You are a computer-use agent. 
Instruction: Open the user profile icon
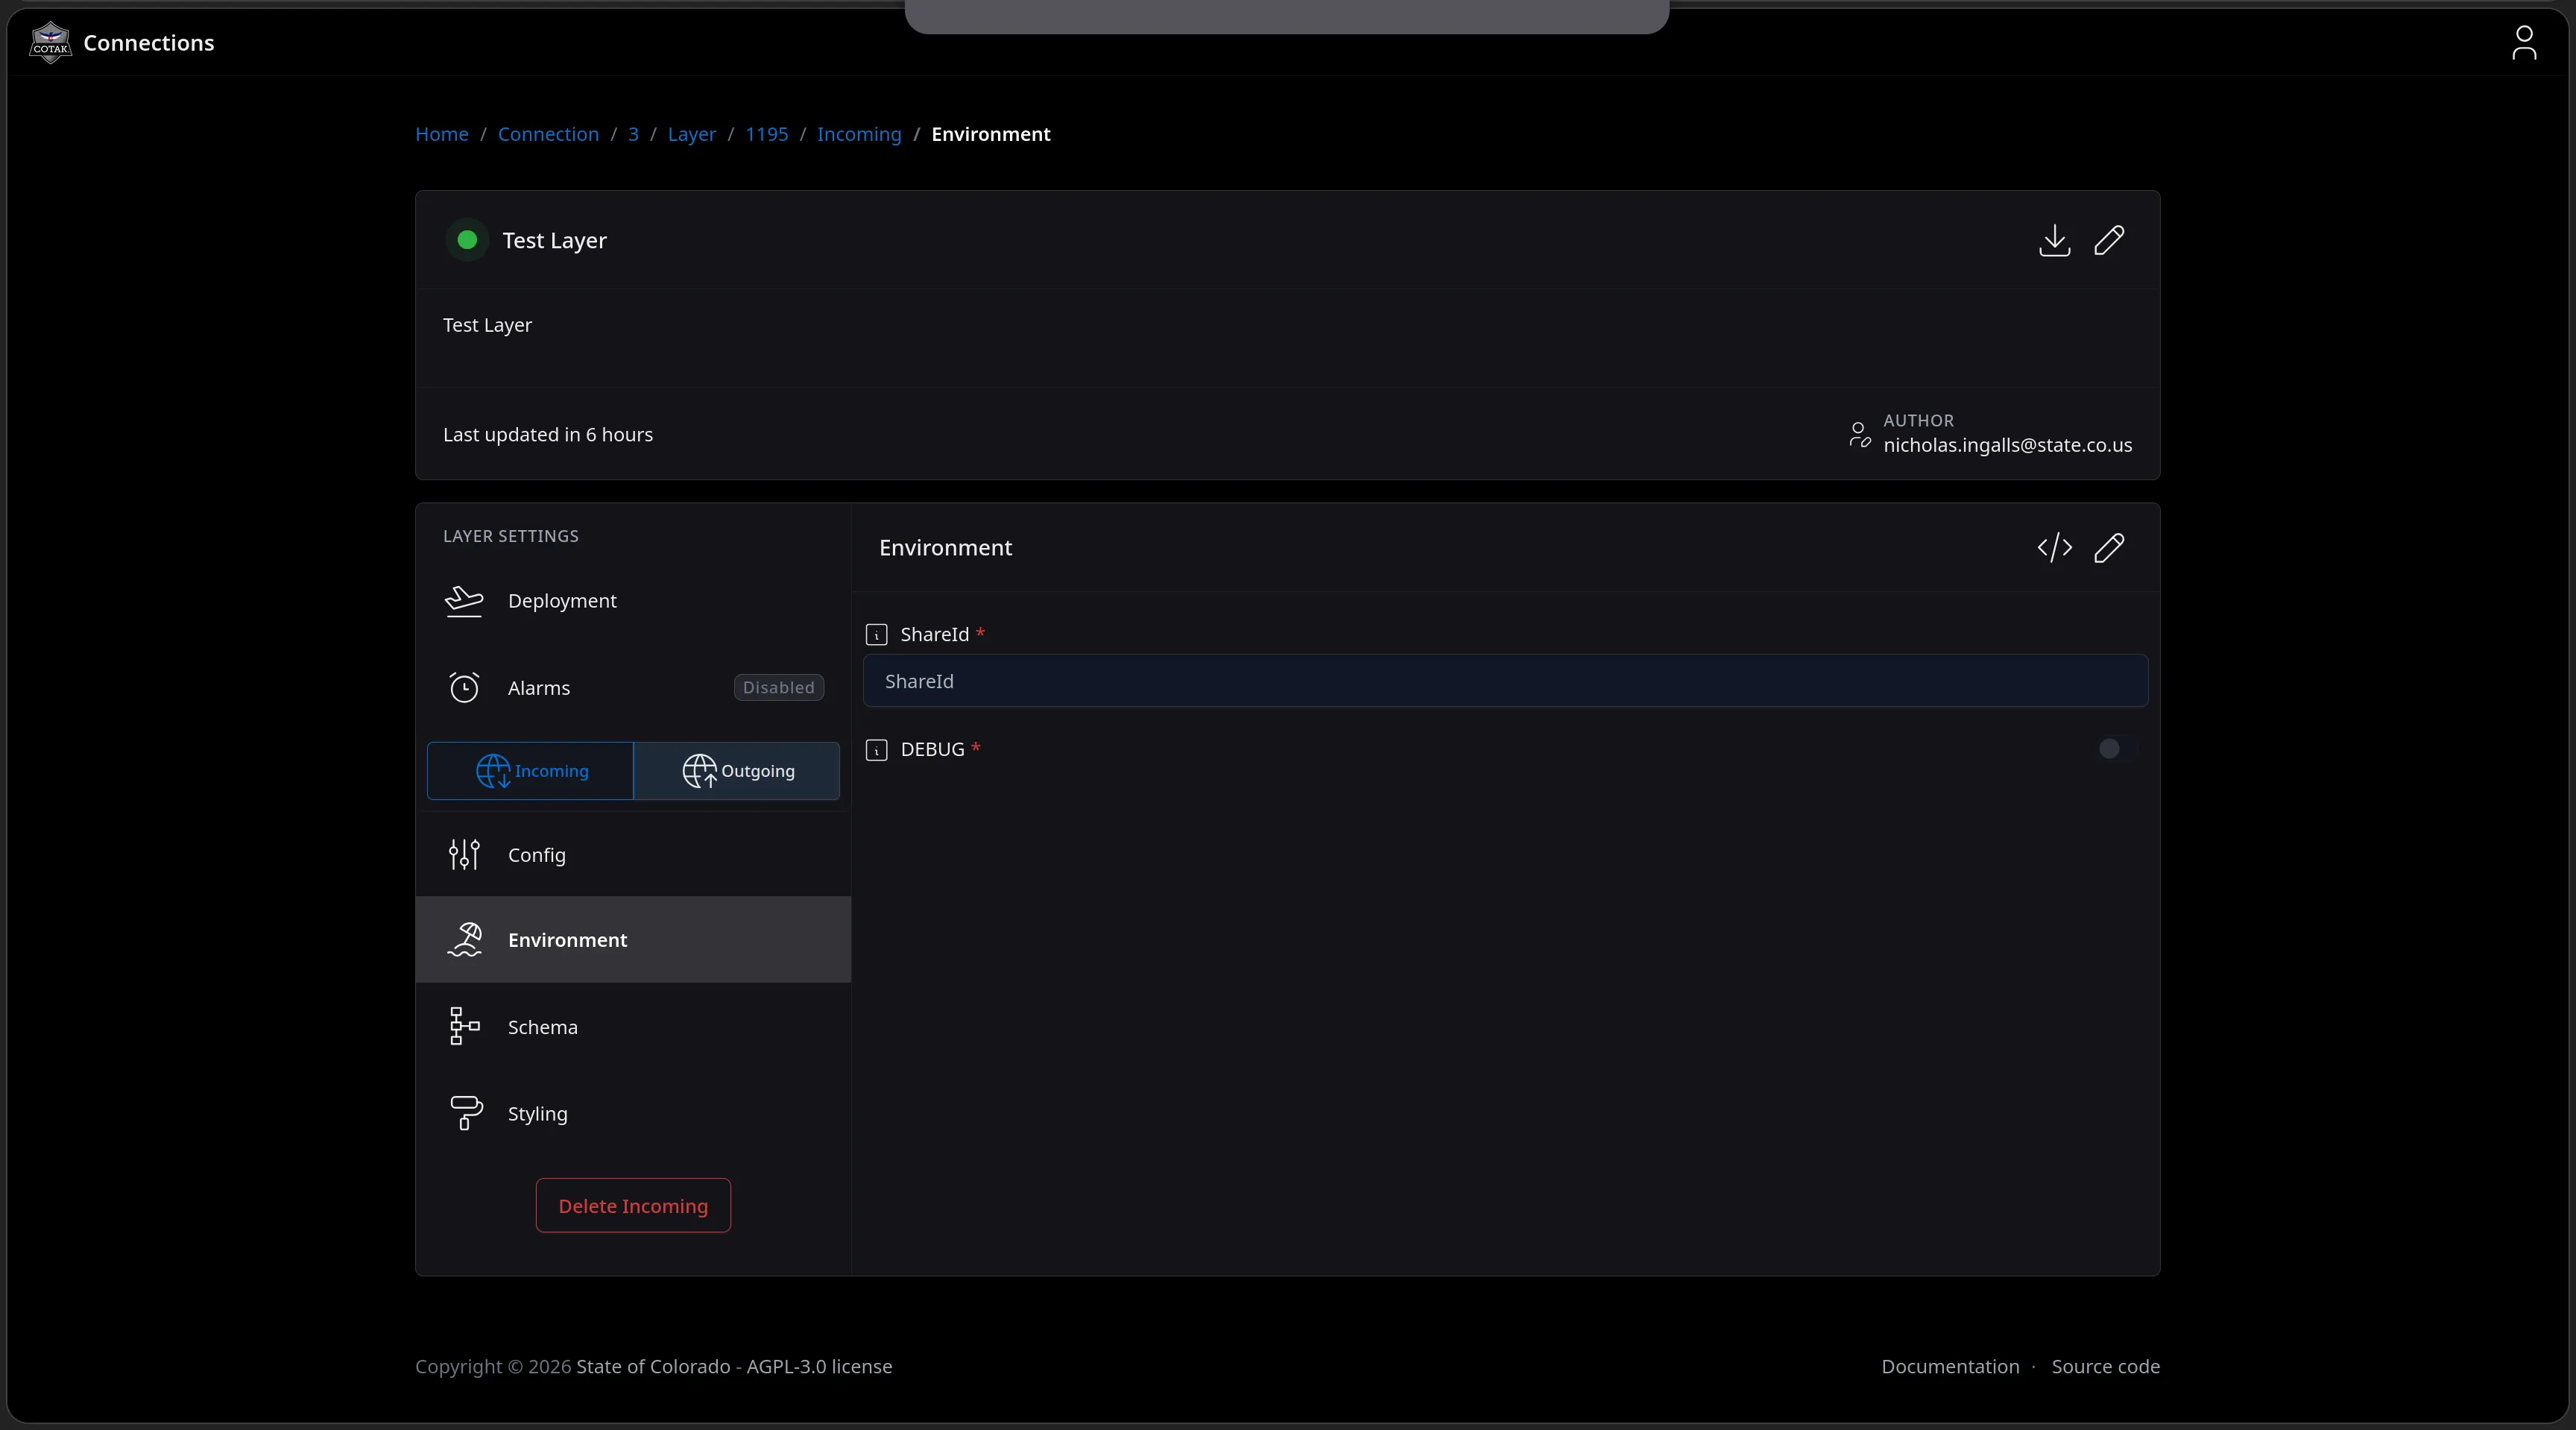coord(2523,43)
